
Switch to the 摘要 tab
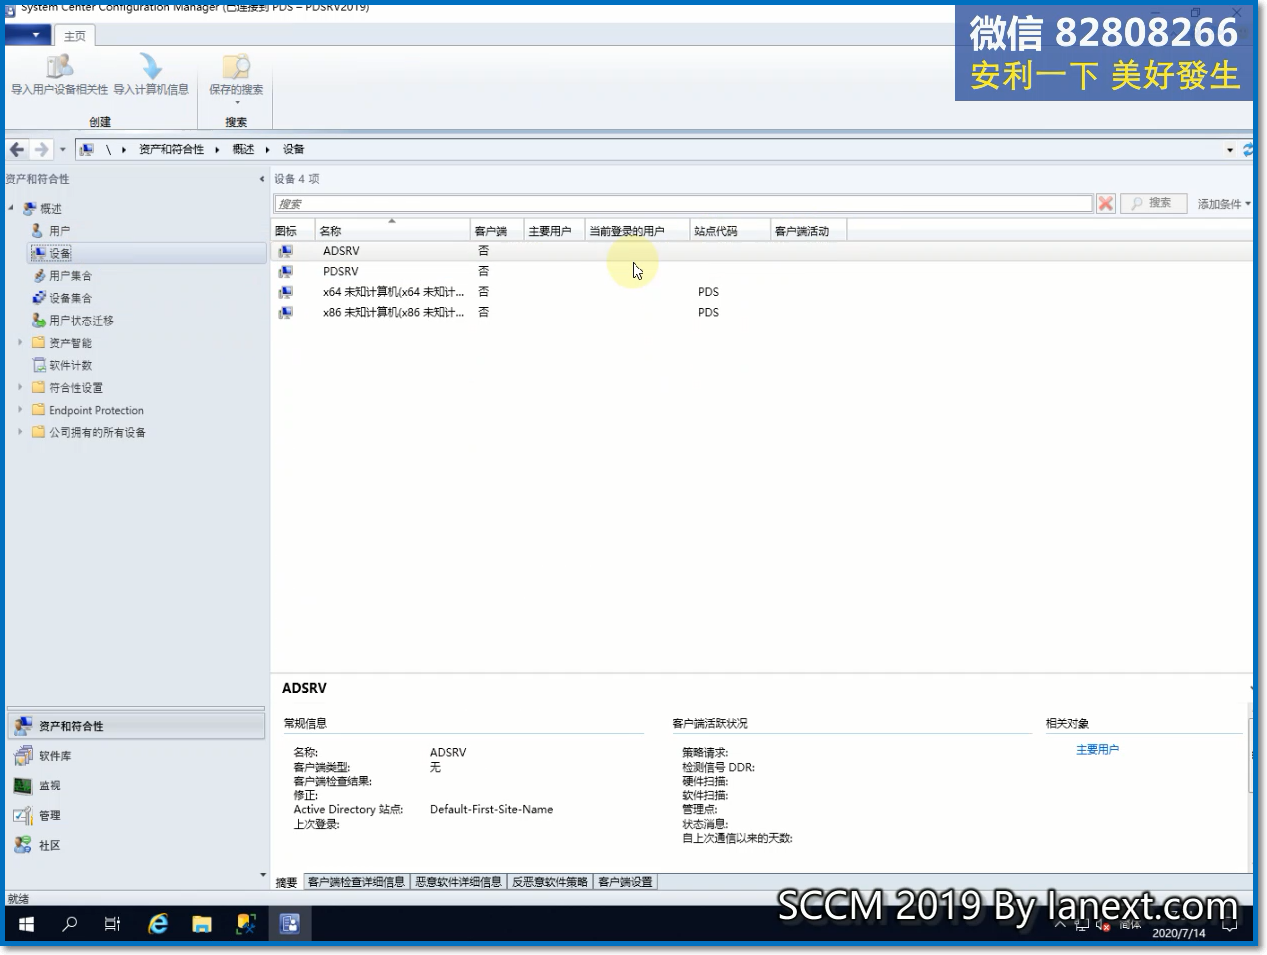[x=286, y=882]
